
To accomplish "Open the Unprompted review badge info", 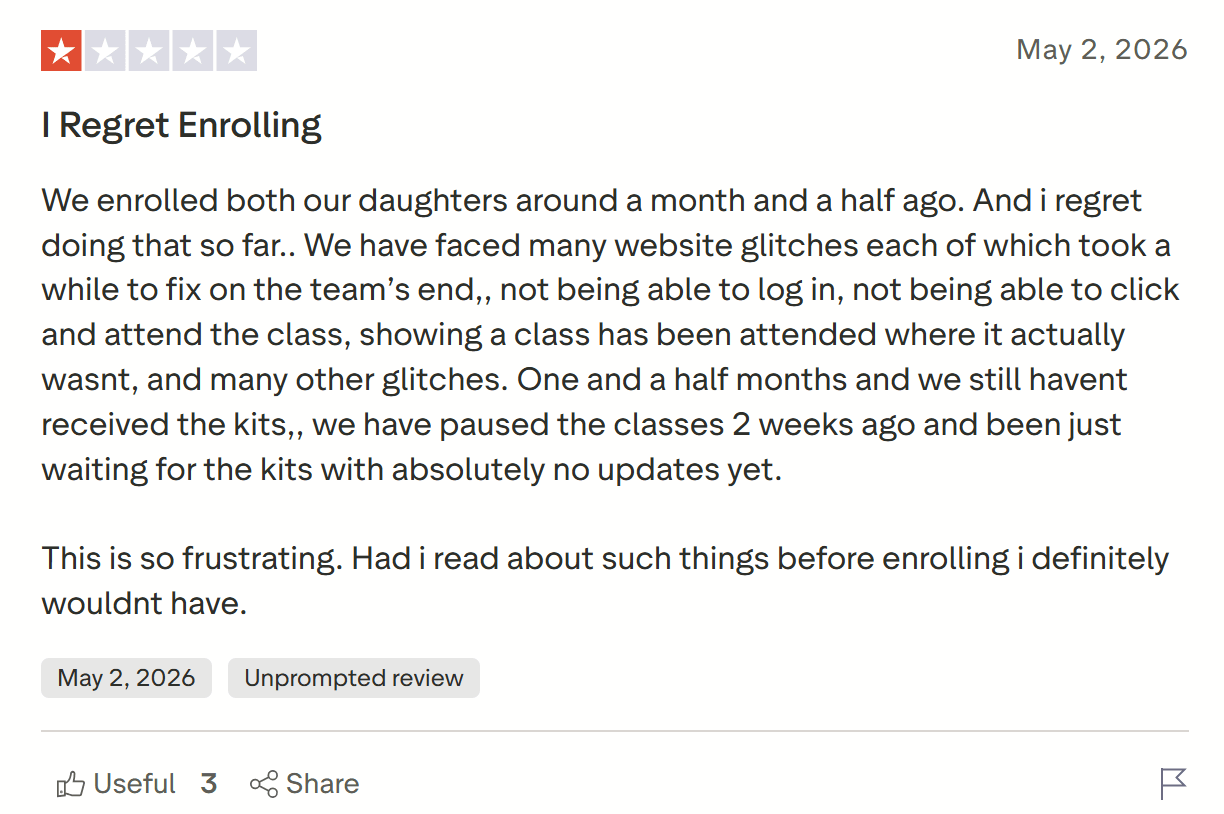I will [x=354, y=678].
